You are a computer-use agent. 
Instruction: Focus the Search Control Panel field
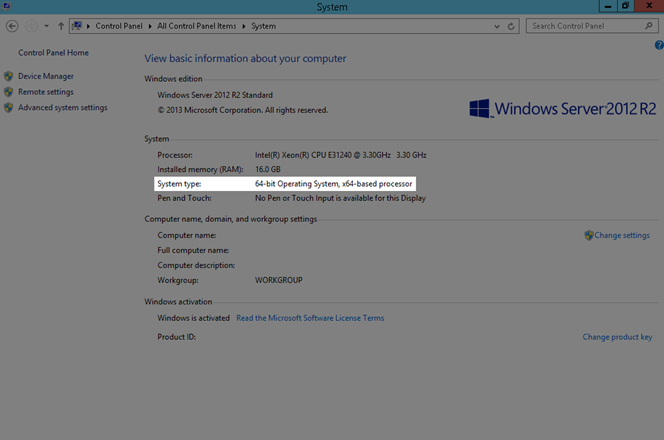592,26
